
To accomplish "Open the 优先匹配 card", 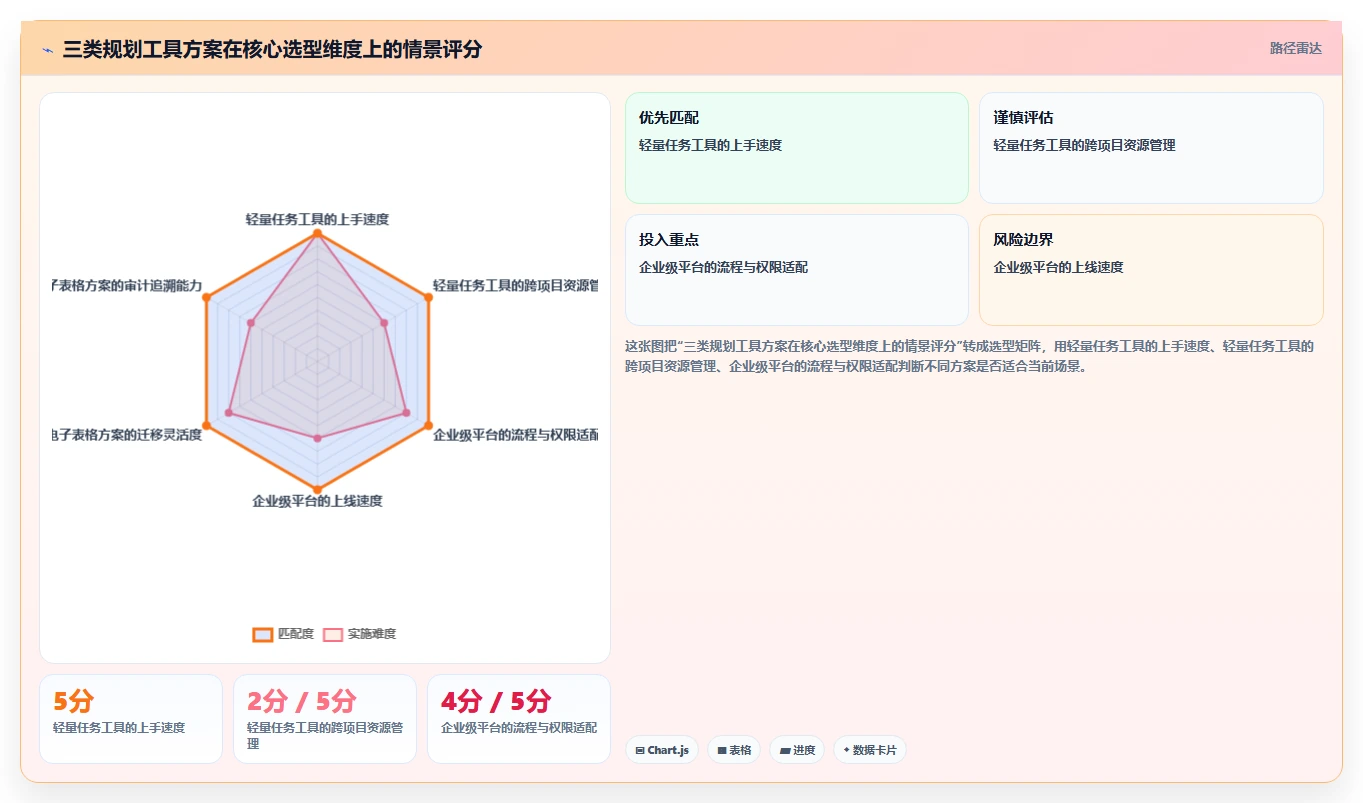I will click(797, 148).
